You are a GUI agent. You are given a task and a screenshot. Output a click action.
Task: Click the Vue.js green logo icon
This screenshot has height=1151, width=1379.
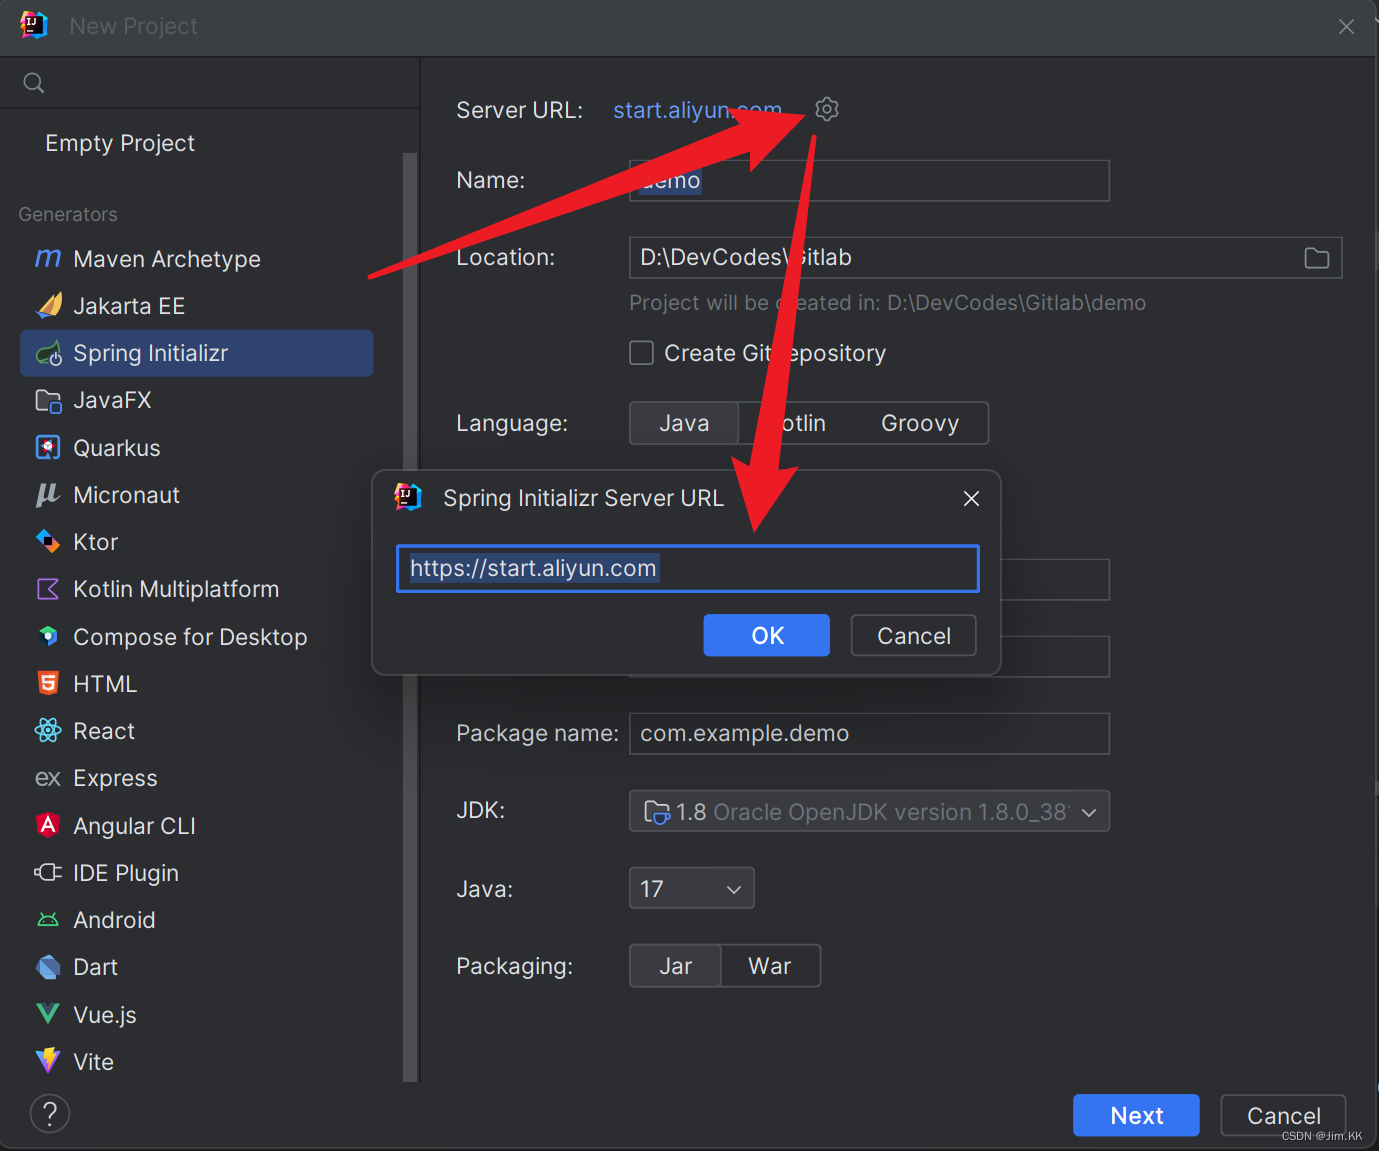[x=48, y=1014]
